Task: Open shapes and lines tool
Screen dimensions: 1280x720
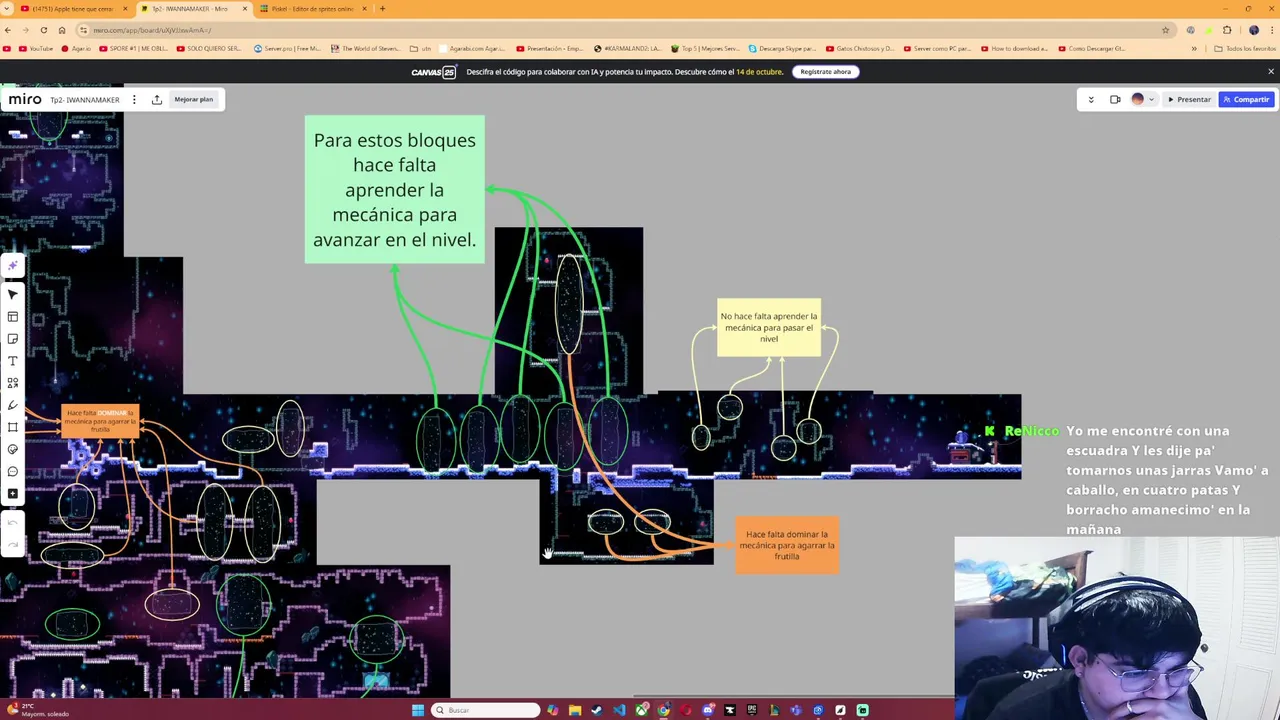Action: point(12,383)
